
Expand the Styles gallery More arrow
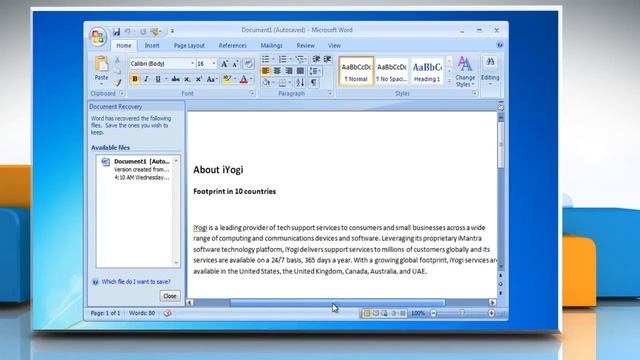pyautogui.click(x=449, y=82)
